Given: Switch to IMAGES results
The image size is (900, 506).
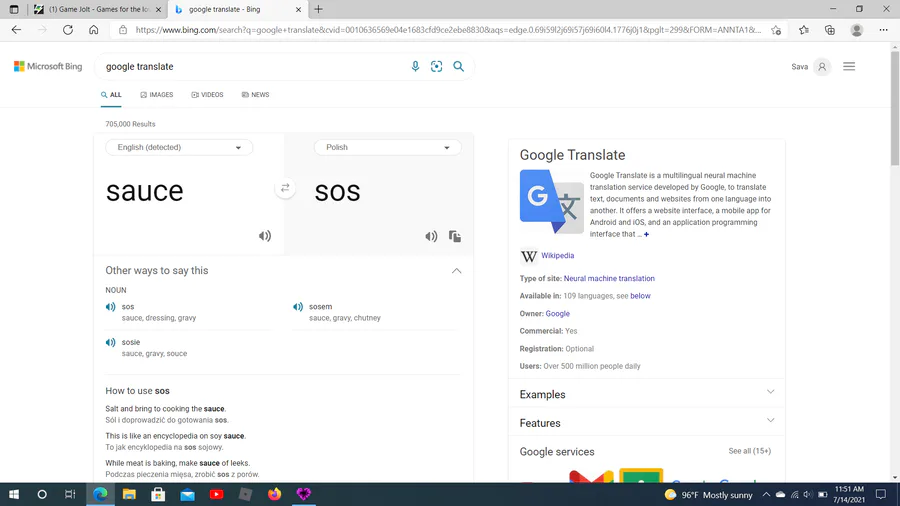Looking at the screenshot, I should pyautogui.click(x=157, y=95).
